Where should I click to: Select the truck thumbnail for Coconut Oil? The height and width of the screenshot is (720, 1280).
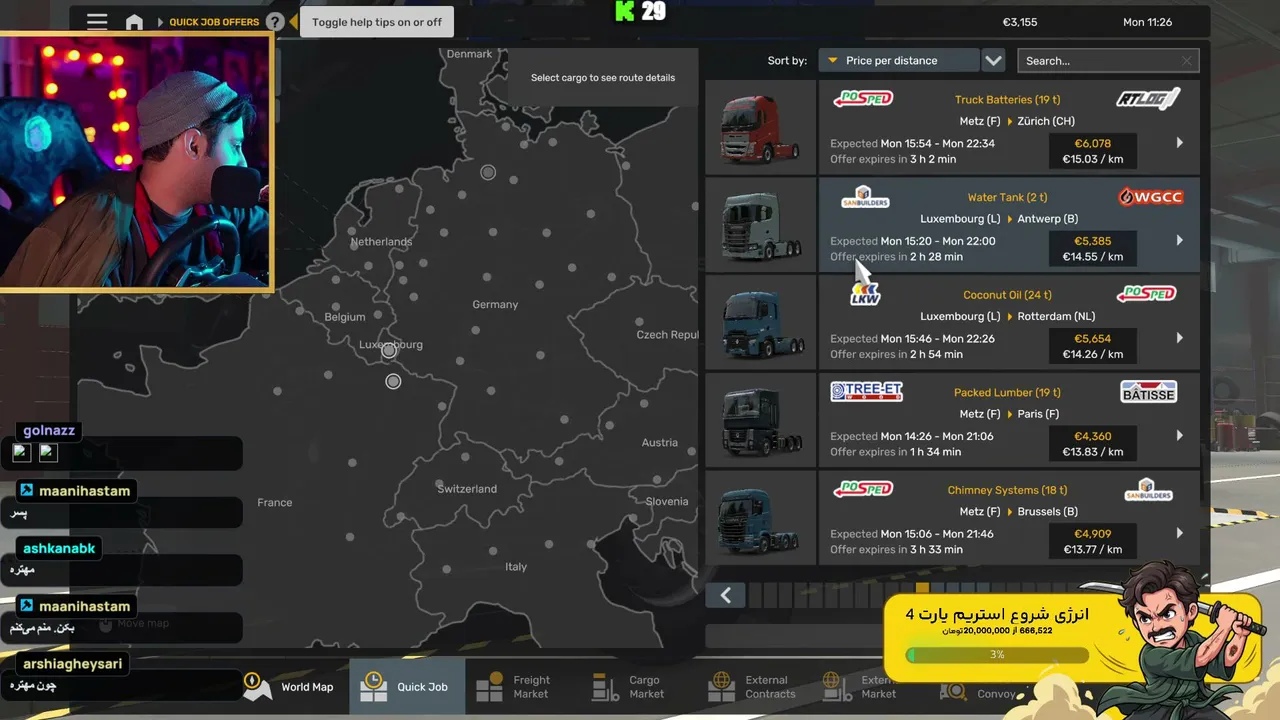(761, 323)
